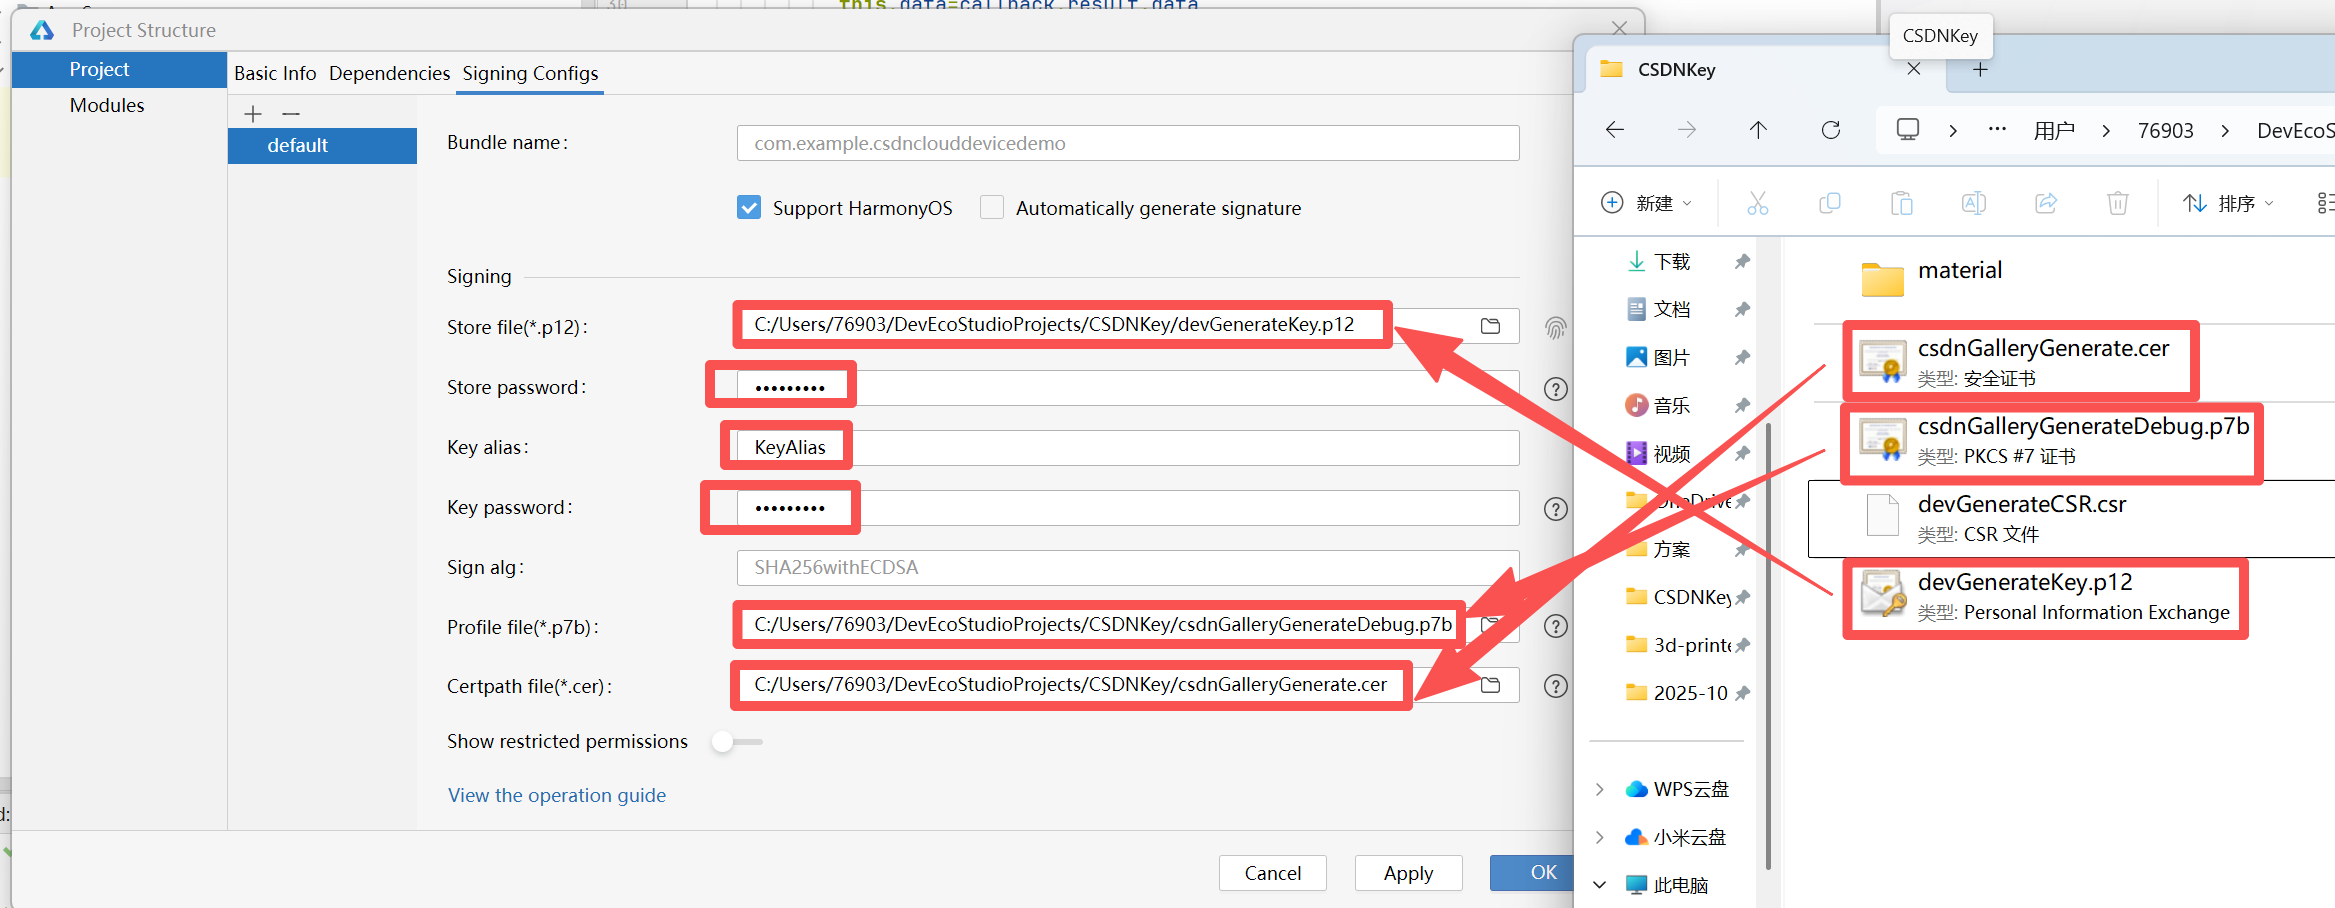This screenshot has width=2335, height=908.
Task: Toggle Show restricted permissions switch
Action: (x=736, y=742)
